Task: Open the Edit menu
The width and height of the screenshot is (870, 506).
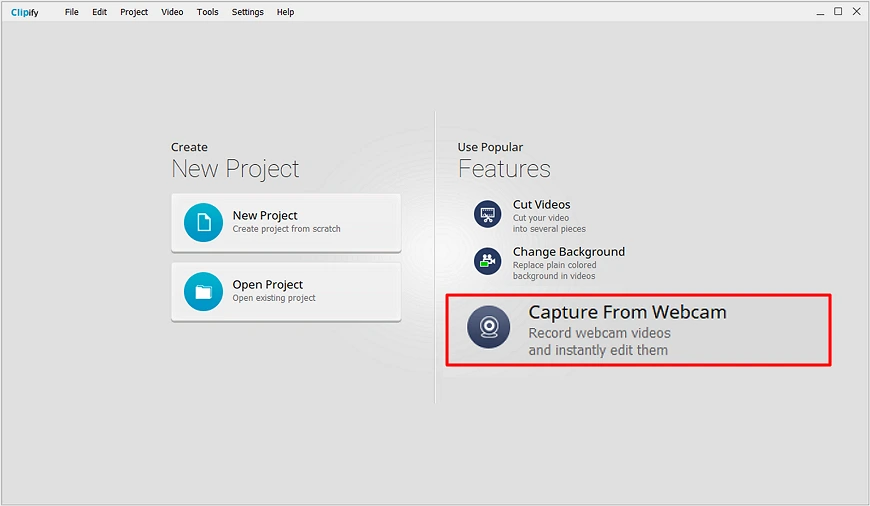Action: (x=99, y=12)
